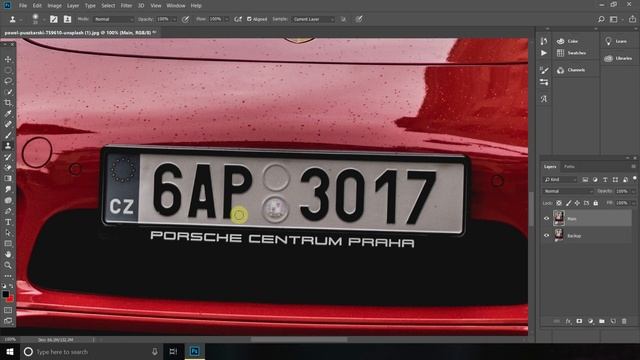The image size is (640, 360).
Task: Toggle lock image pixels brush icon
Action: (568, 203)
